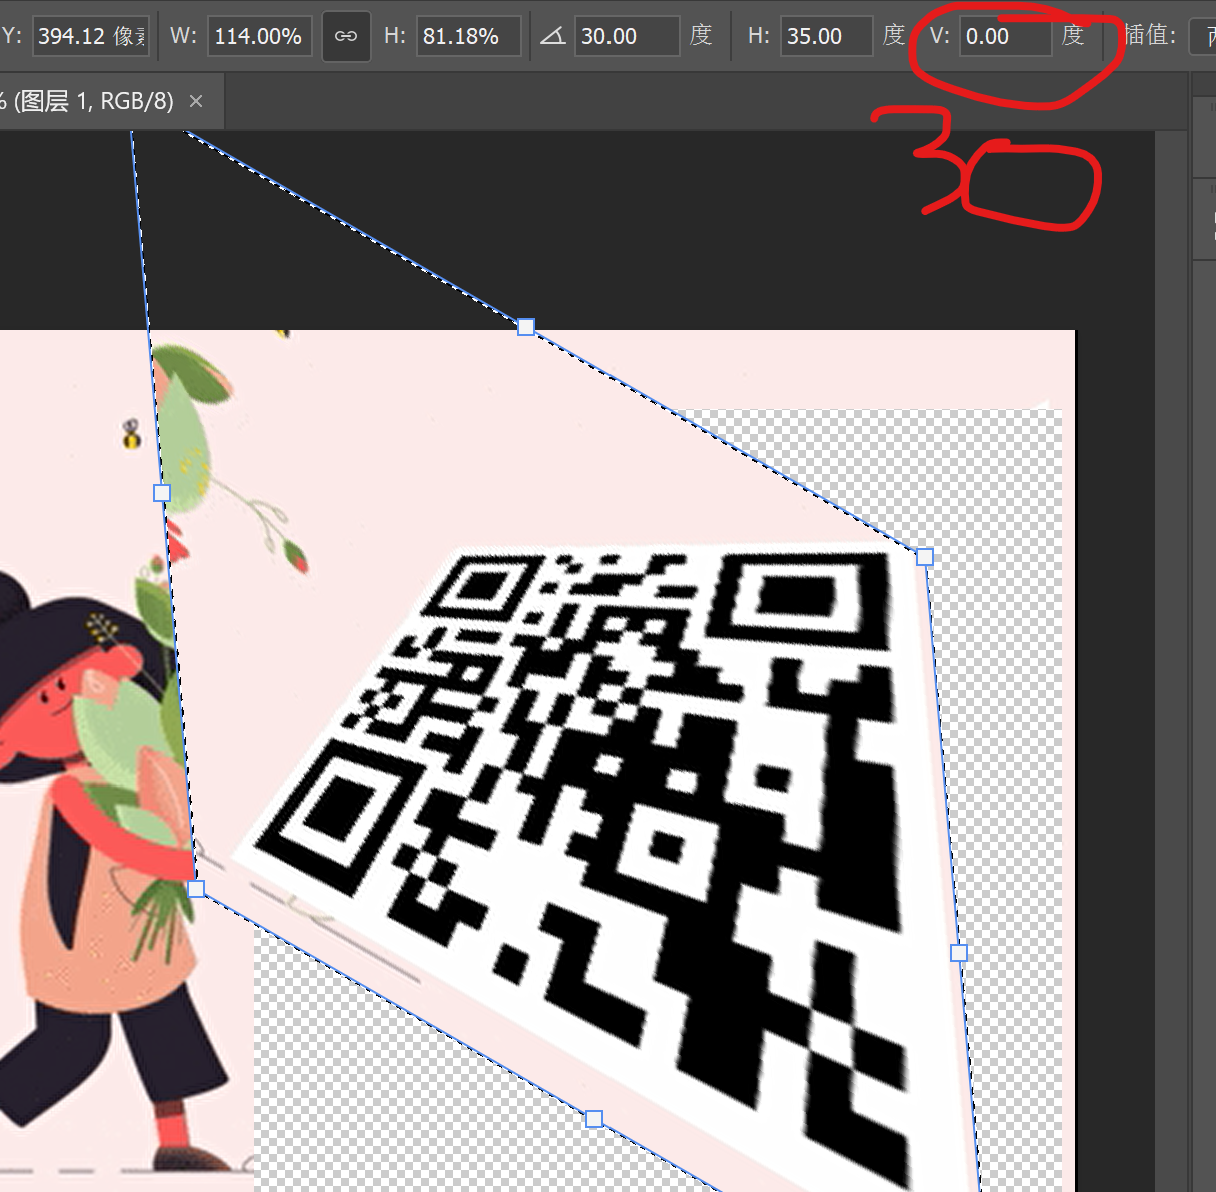The width and height of the screenshot is (1216, 1192).
Task: Click the H height field showing 81.18%
Action: 468,35
